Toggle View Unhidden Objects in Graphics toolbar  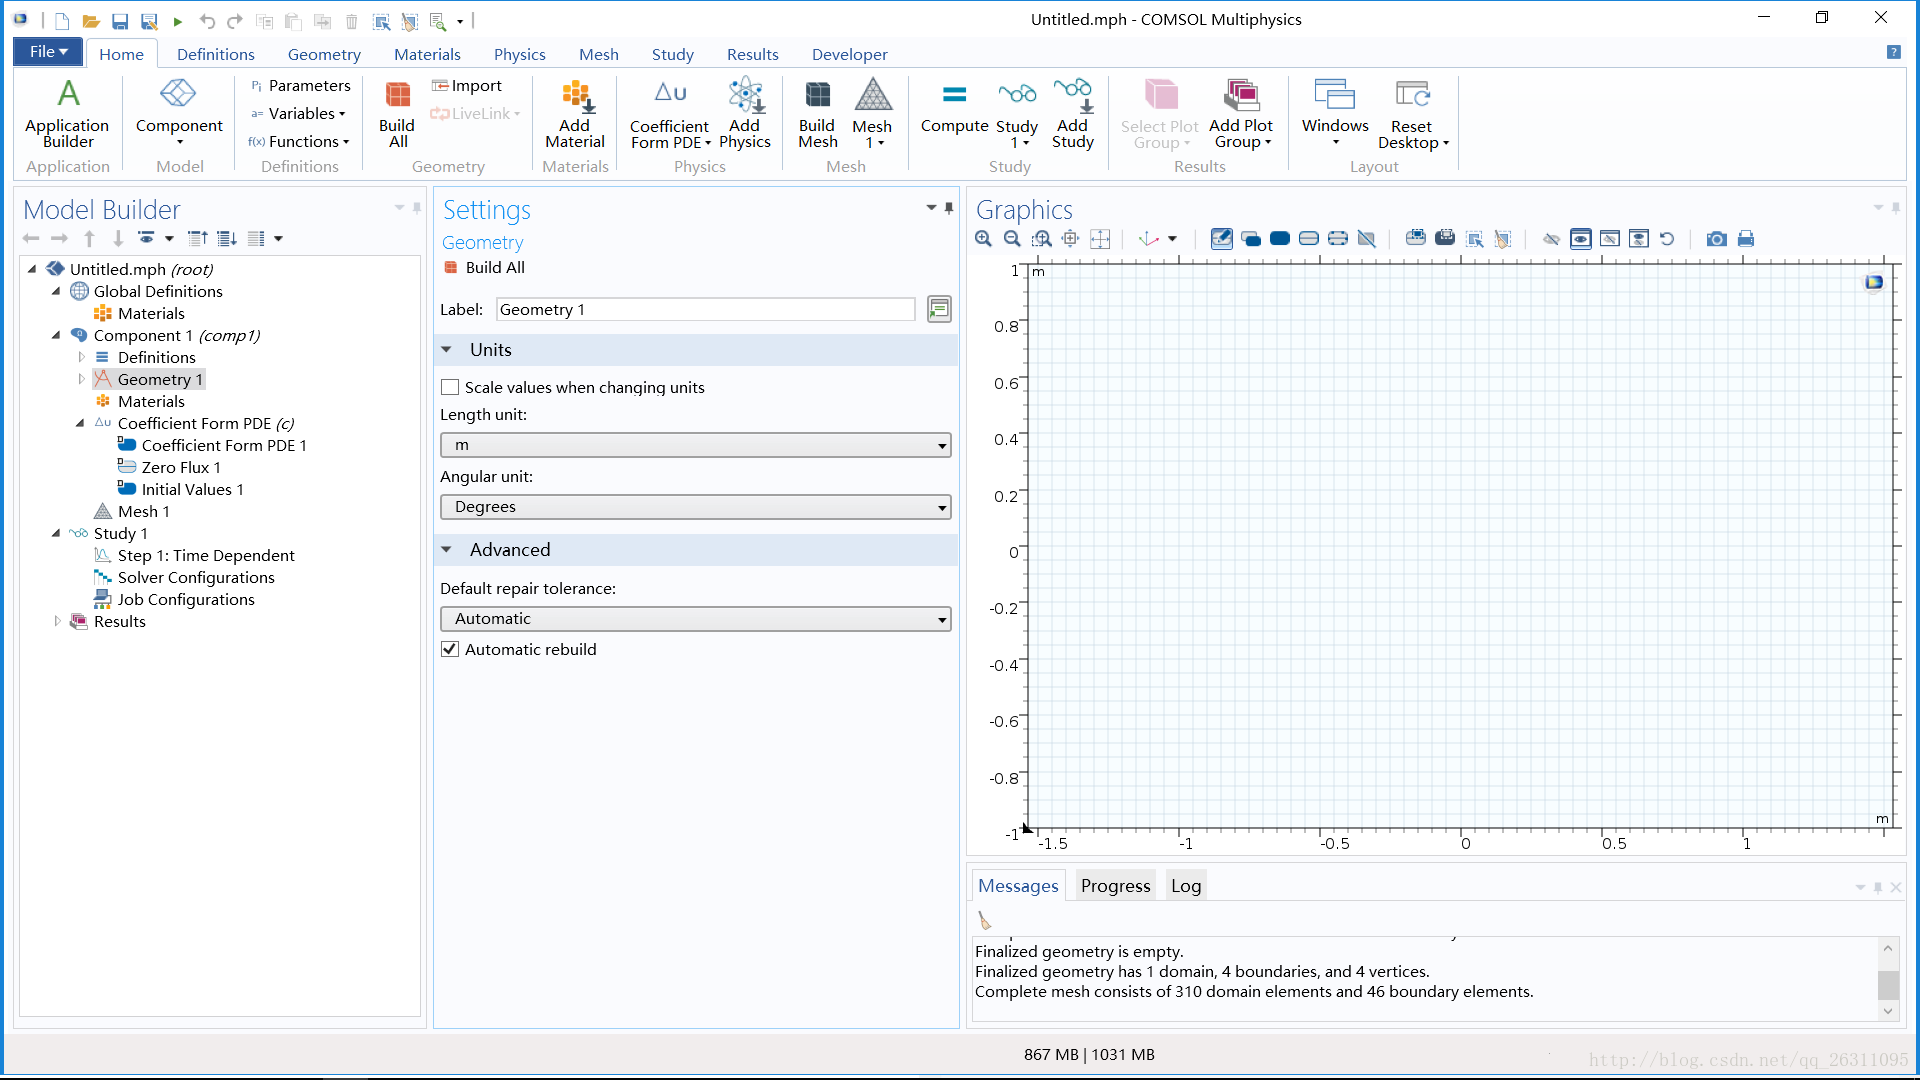[1580, 239]
